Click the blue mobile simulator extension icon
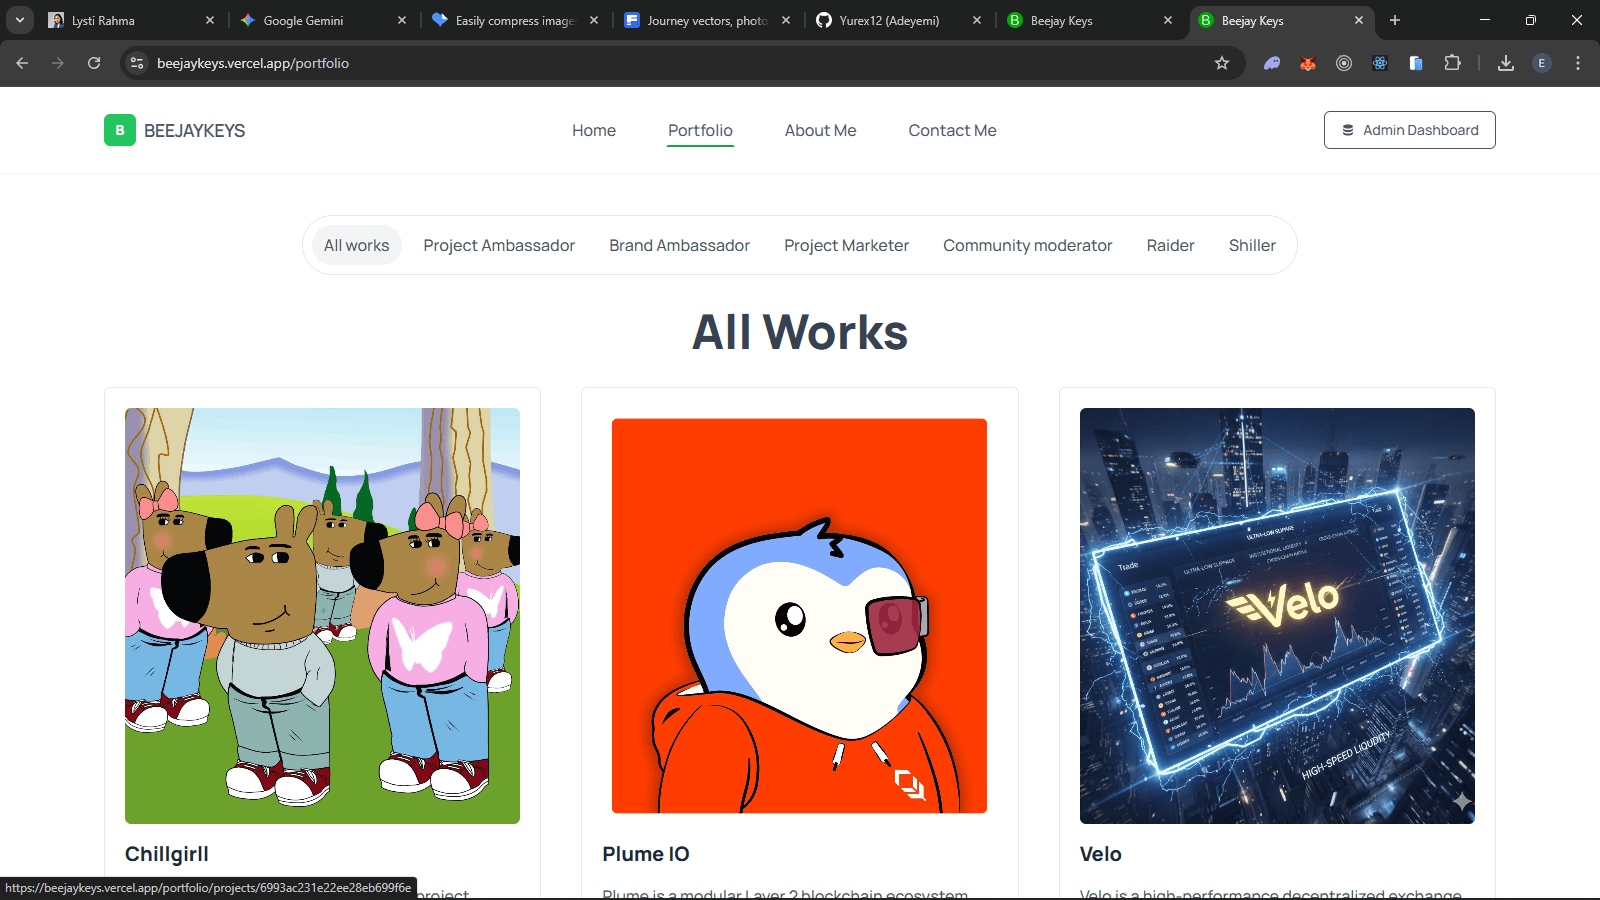 pyautogui.click(x=1416, y=63)
